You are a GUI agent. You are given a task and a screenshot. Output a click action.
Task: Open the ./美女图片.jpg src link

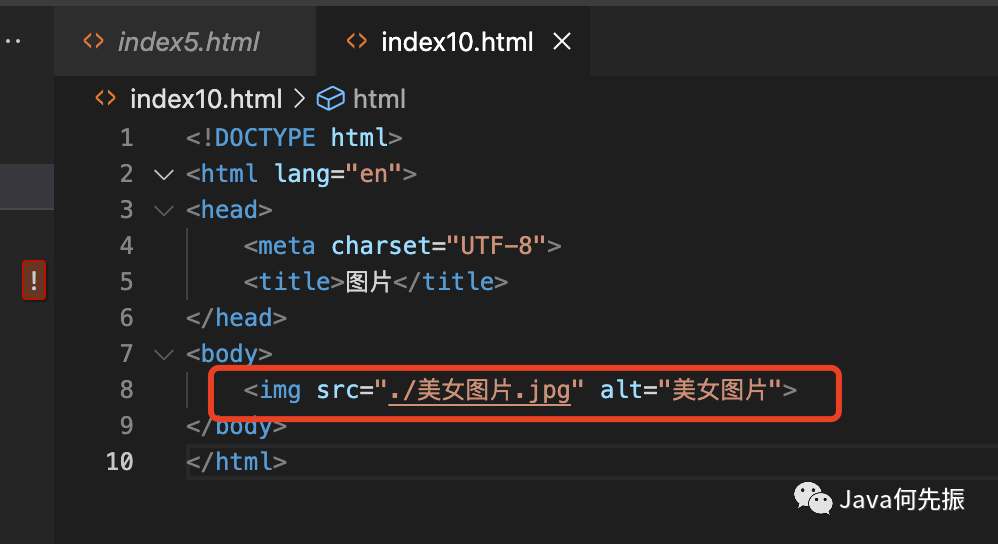479,390
